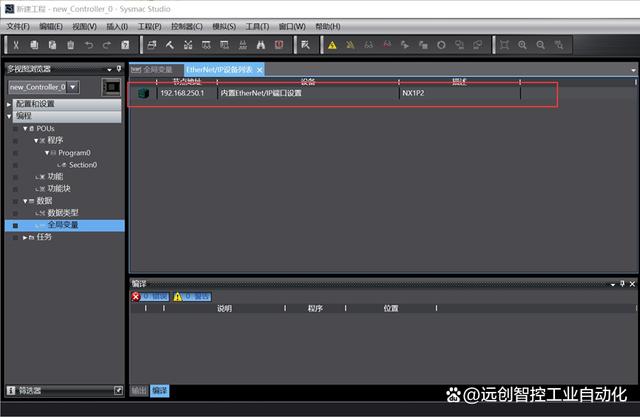Screen dimensions: 640x417
Task: Open the 文件(F) menu
Action: point(18,27)
